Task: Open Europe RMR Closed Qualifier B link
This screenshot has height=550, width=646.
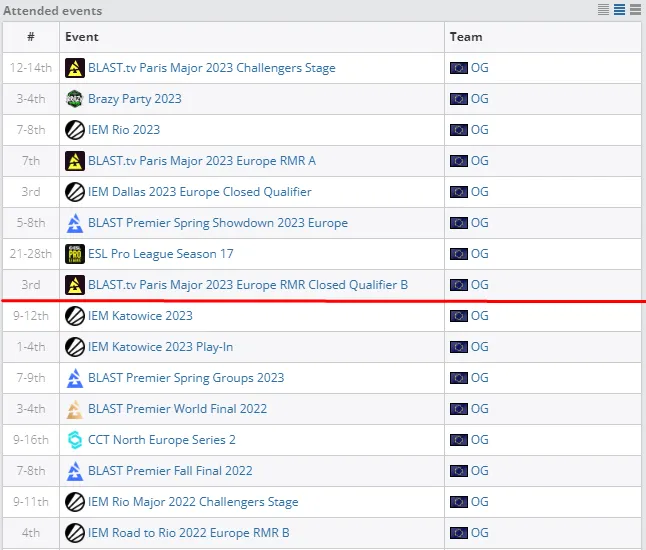Action: 248,285
